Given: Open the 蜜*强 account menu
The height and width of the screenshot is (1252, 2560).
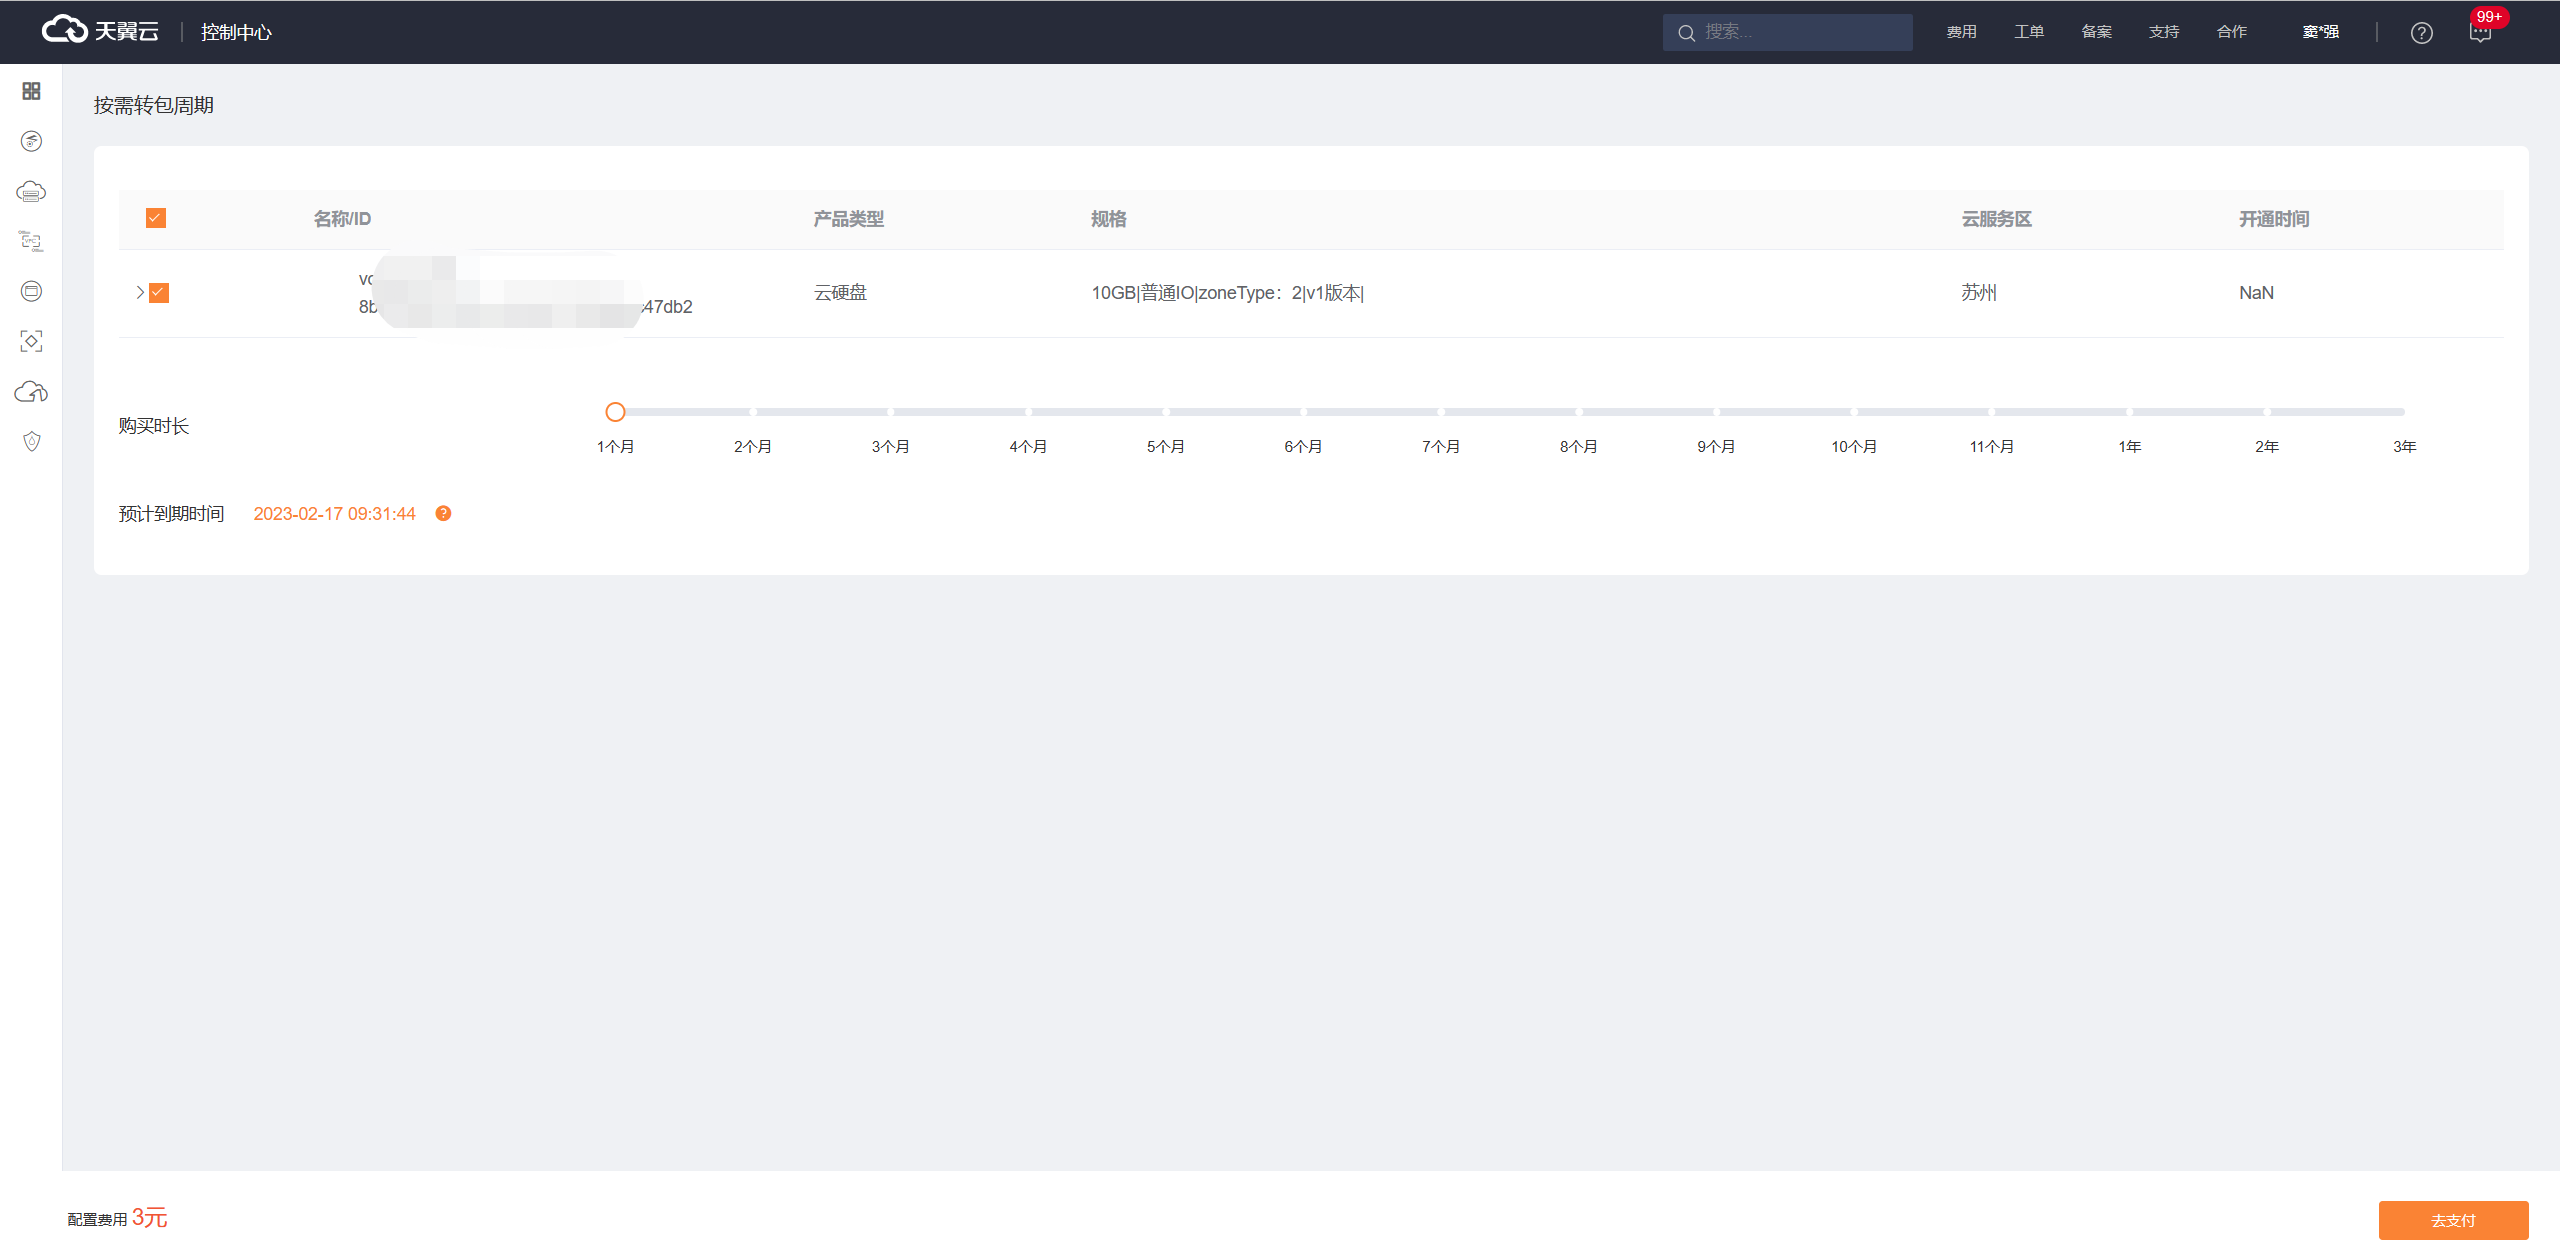Looking at the screenshot, I should coord(2320,32).
